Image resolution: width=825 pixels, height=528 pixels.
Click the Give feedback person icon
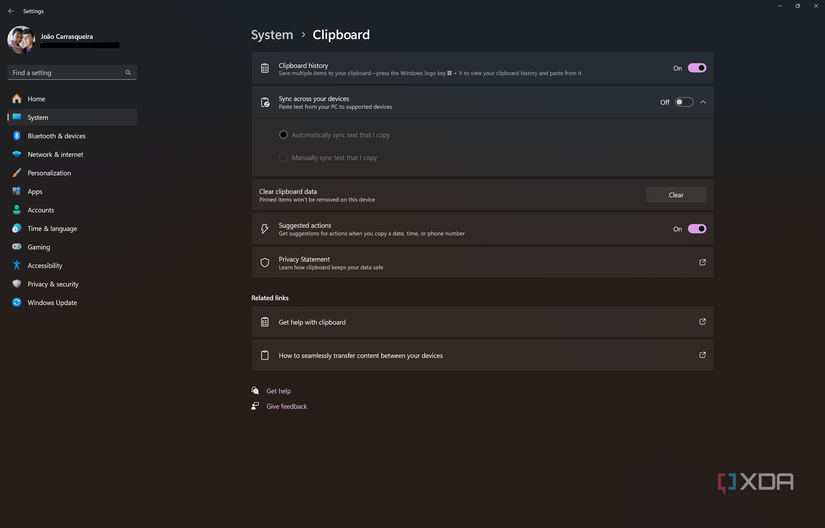pos(255,406)
